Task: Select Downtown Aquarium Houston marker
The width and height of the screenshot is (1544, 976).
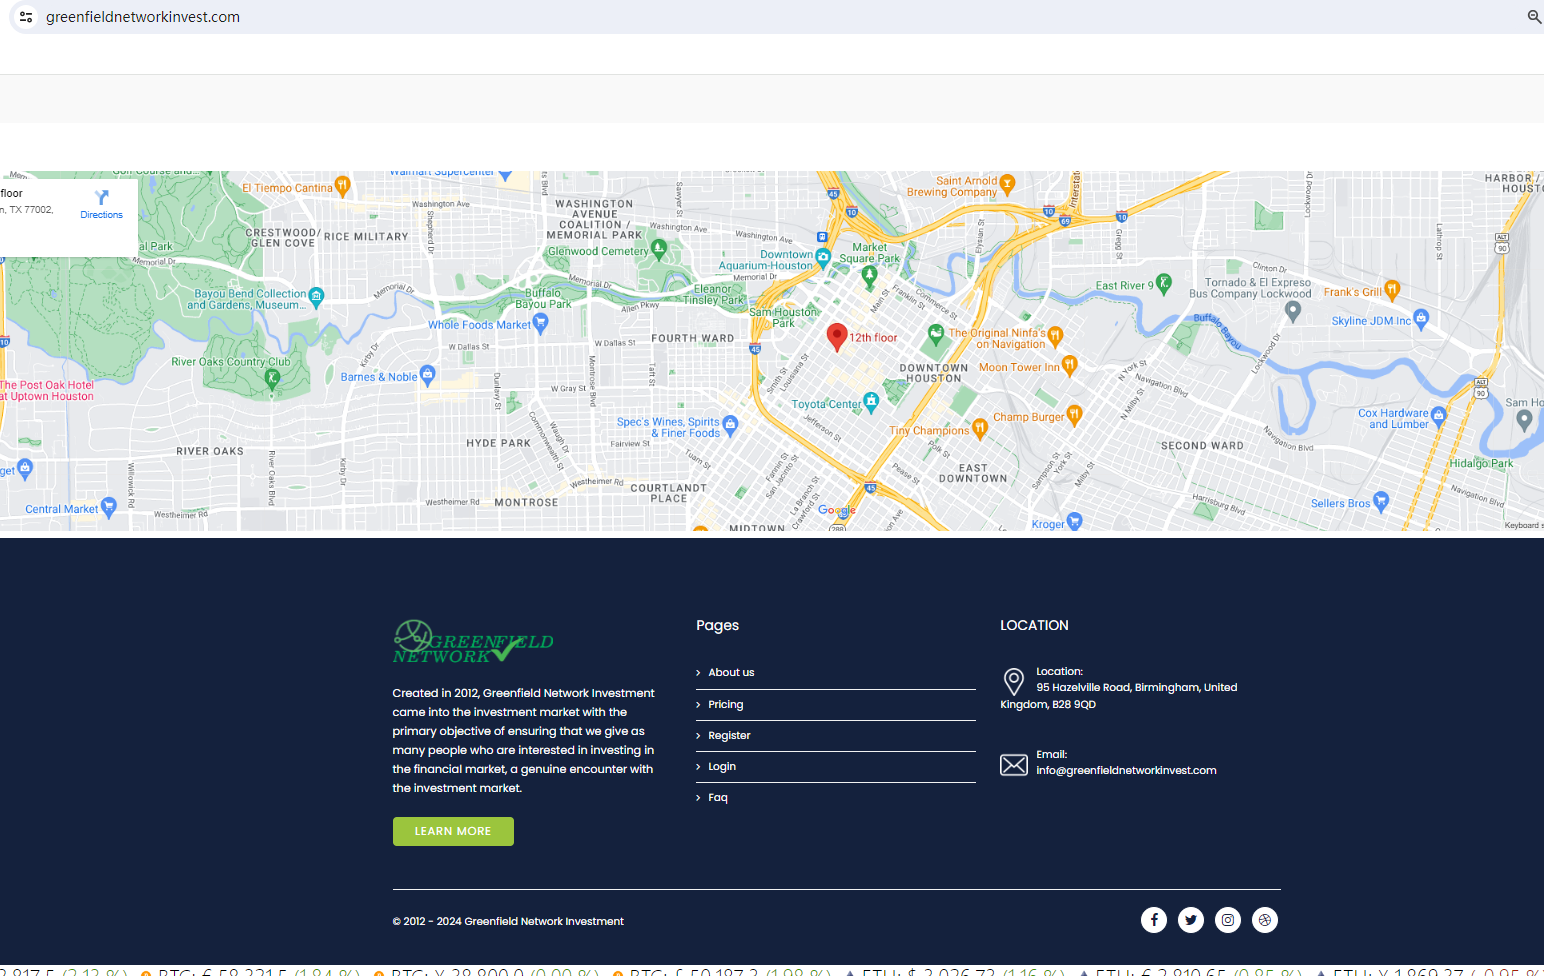Action: 823,257
